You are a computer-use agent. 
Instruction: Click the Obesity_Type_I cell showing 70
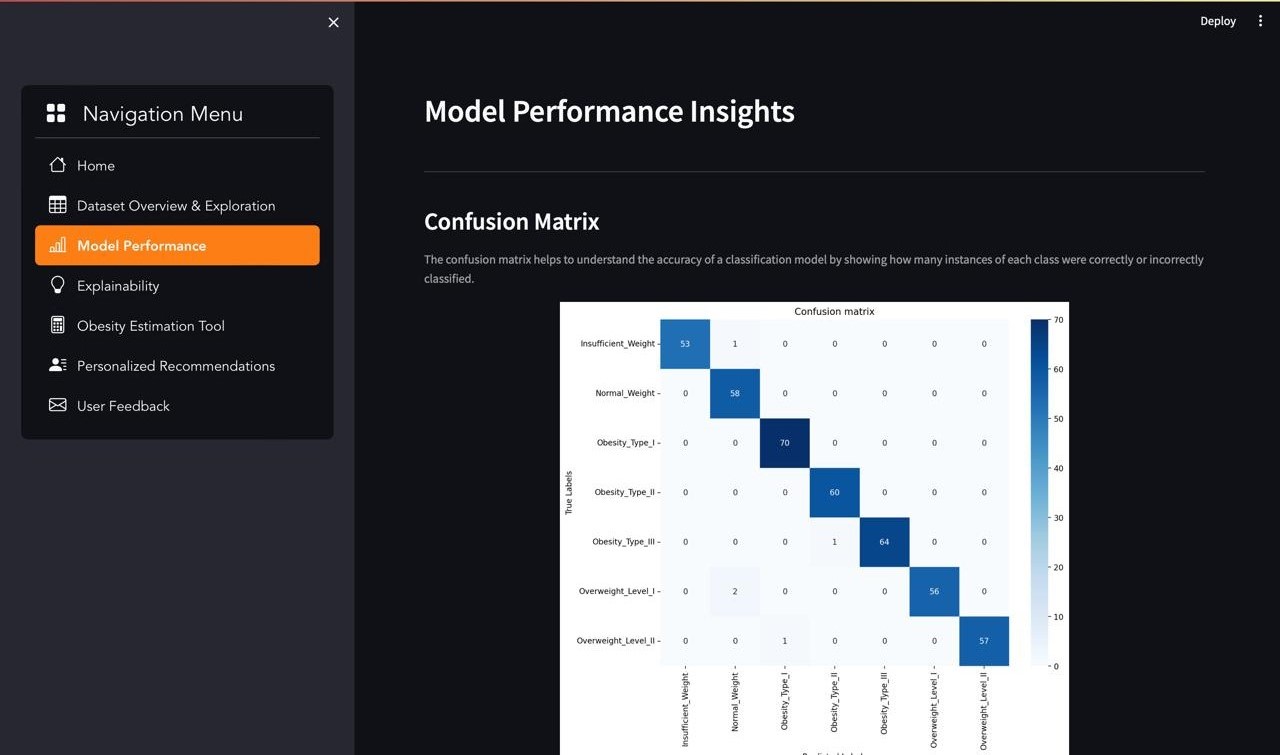[784, 443]
